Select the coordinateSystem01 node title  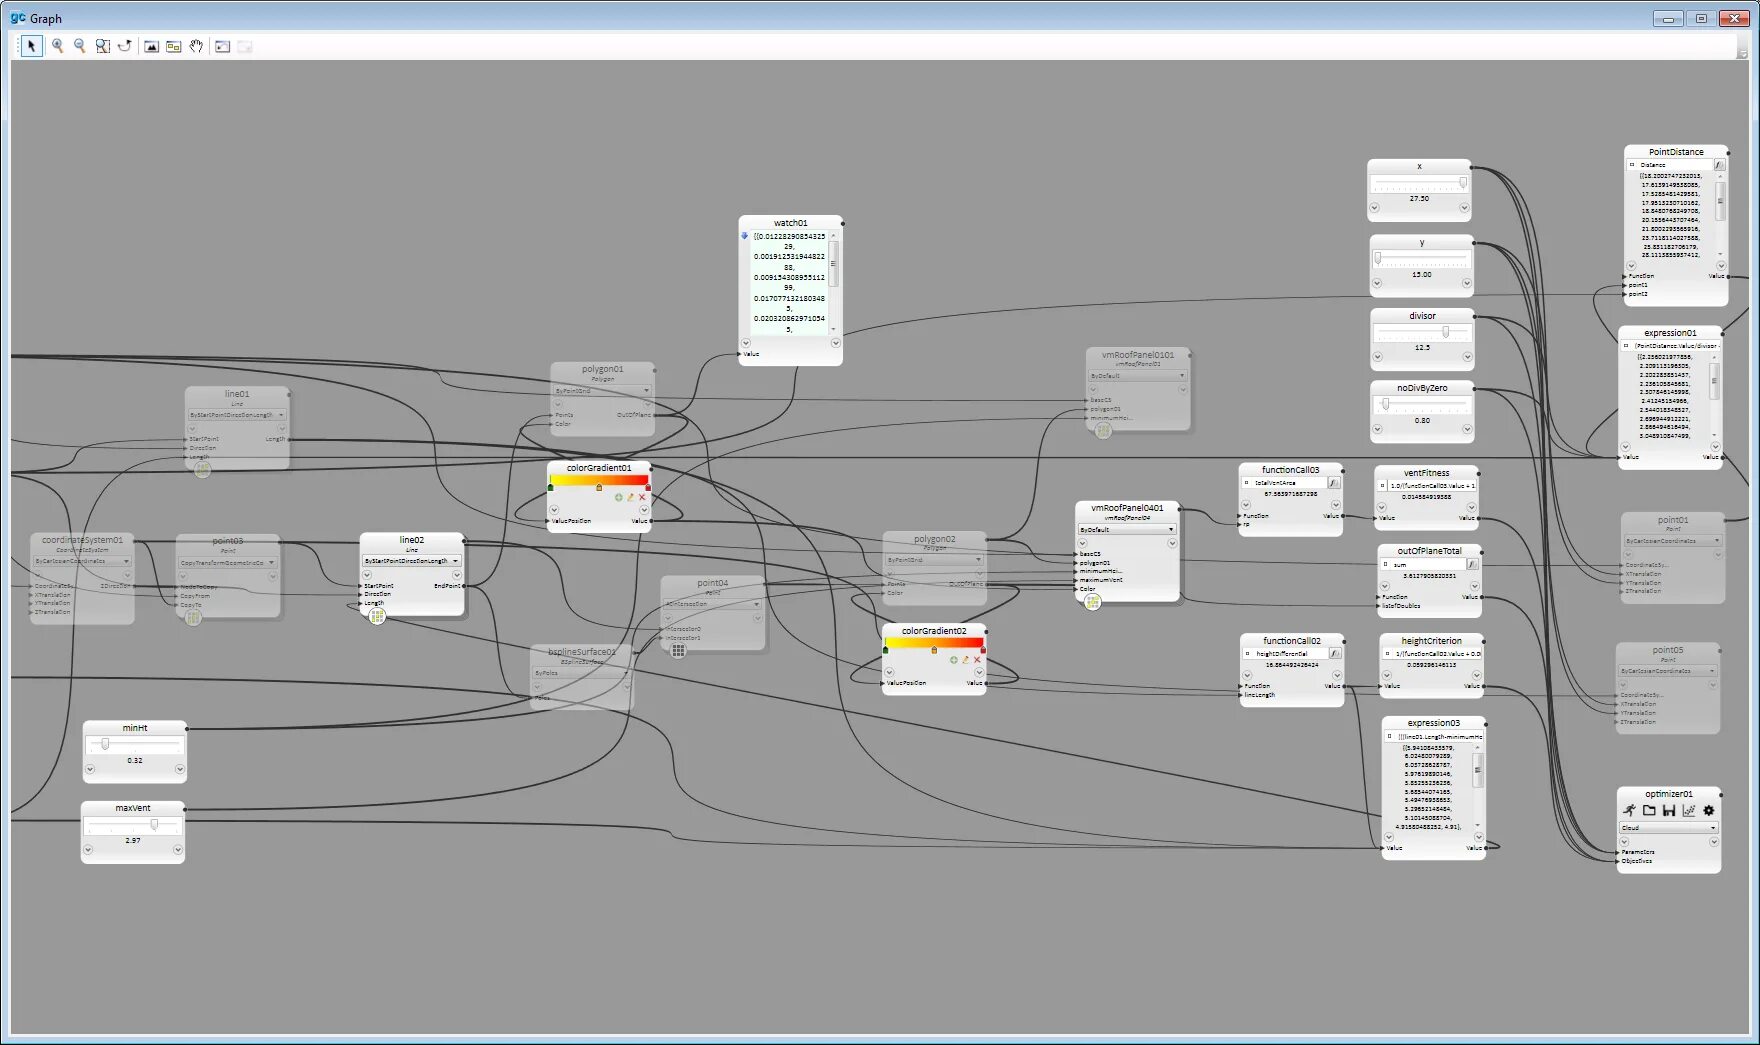pyautogui.click(x=82, y=540)
